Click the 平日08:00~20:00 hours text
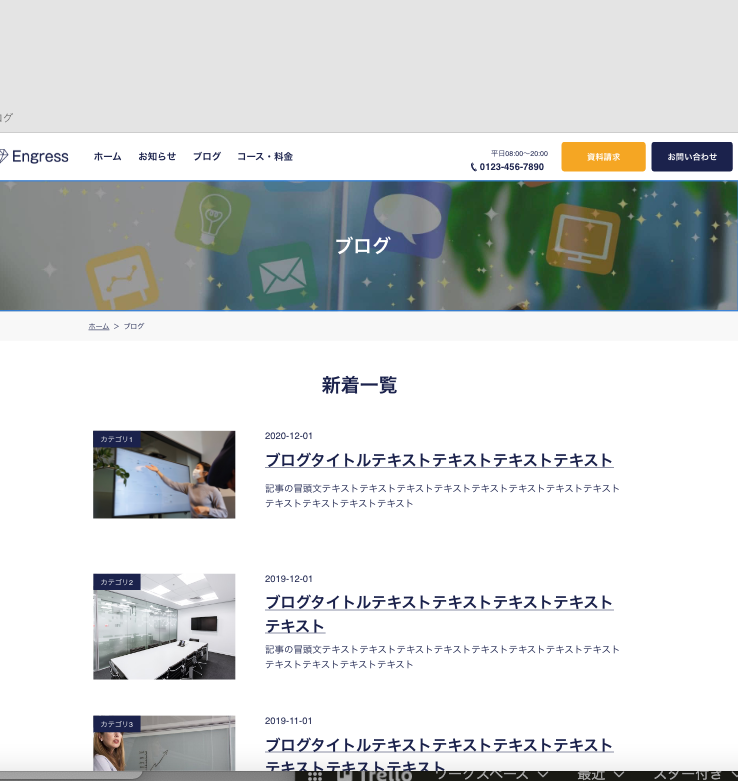The image size is (738, 781). coord(519,153)
